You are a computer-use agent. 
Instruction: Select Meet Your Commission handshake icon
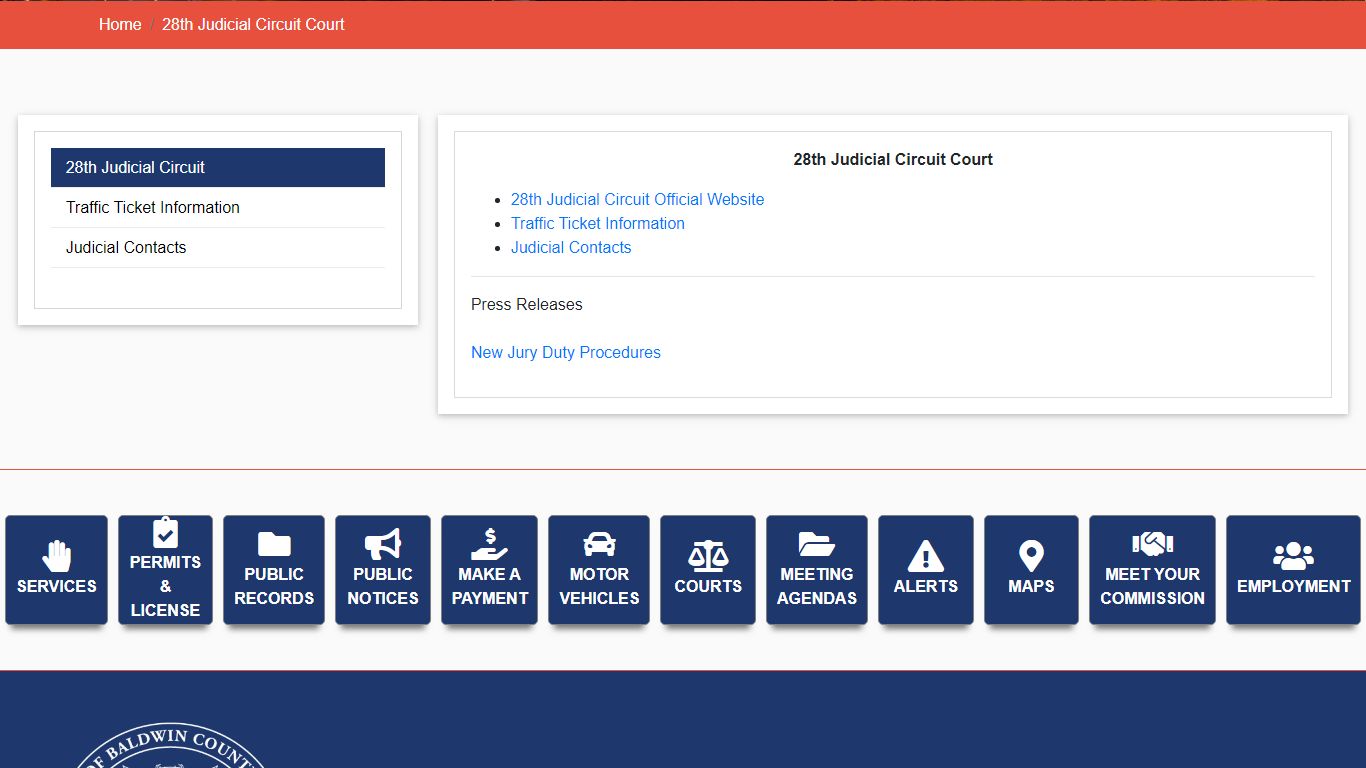pos(1152,544)
